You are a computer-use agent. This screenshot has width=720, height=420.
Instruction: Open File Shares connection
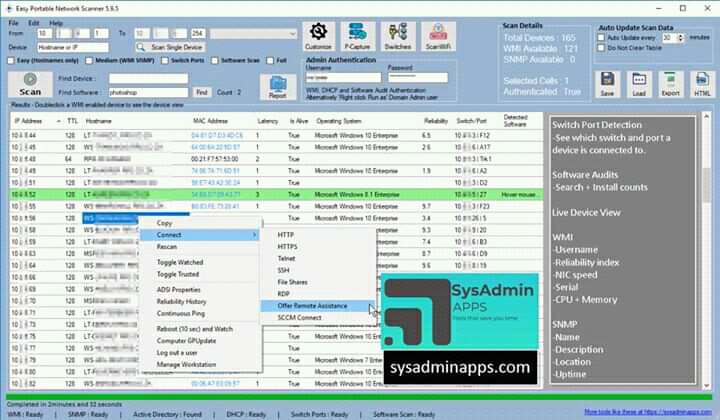(x=318, y=282)
